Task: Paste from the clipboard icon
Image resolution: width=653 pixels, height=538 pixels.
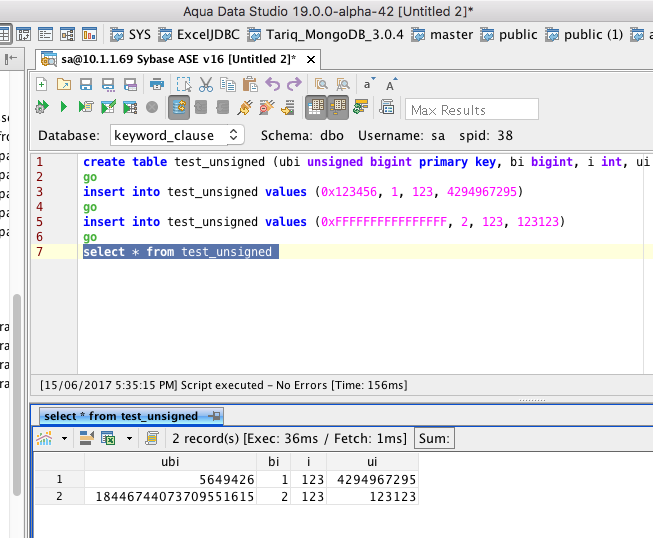Action: (x=250, y=85)
